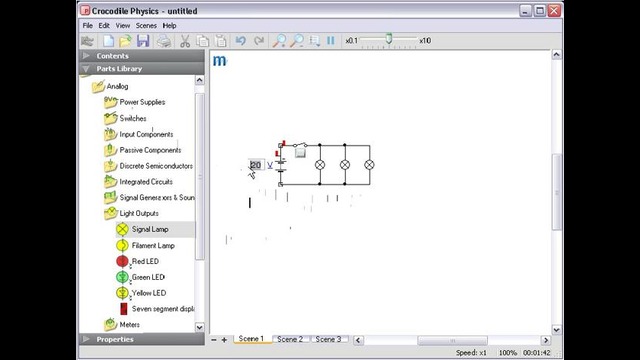
Task: Click the battery voltage input field
Action: tap(256, 165)
